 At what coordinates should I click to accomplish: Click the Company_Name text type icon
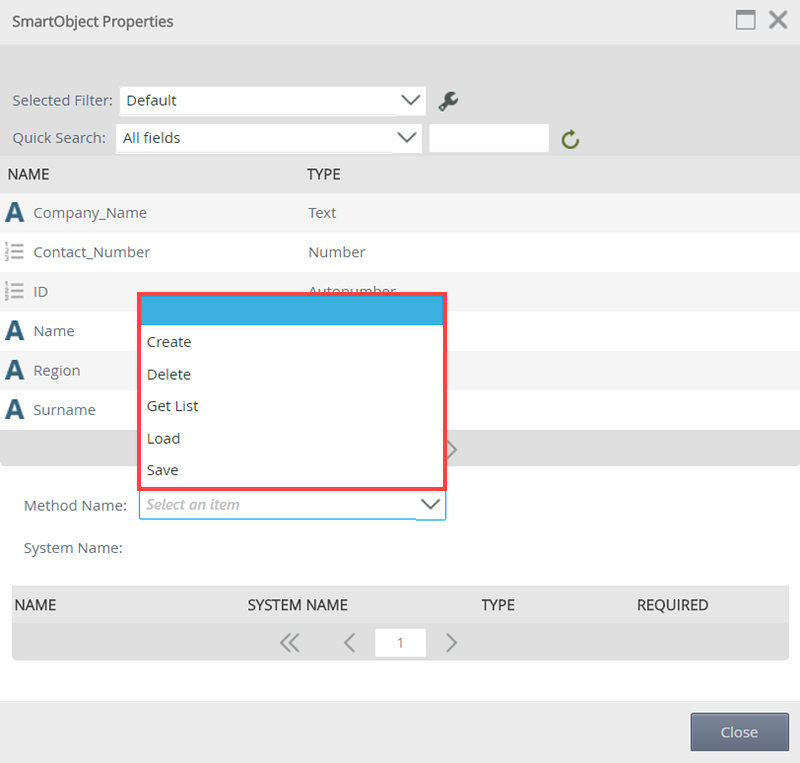point(15,213)
